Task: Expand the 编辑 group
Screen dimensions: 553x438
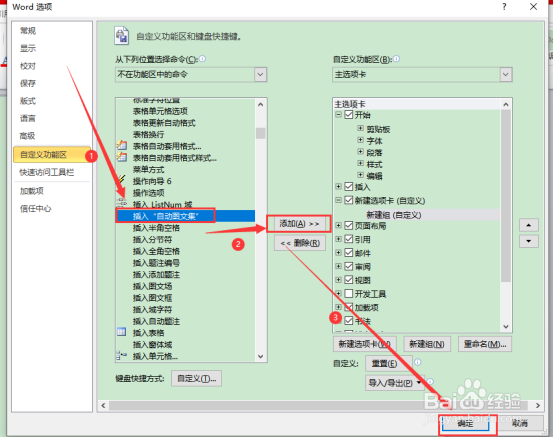Action: point(360,175)
